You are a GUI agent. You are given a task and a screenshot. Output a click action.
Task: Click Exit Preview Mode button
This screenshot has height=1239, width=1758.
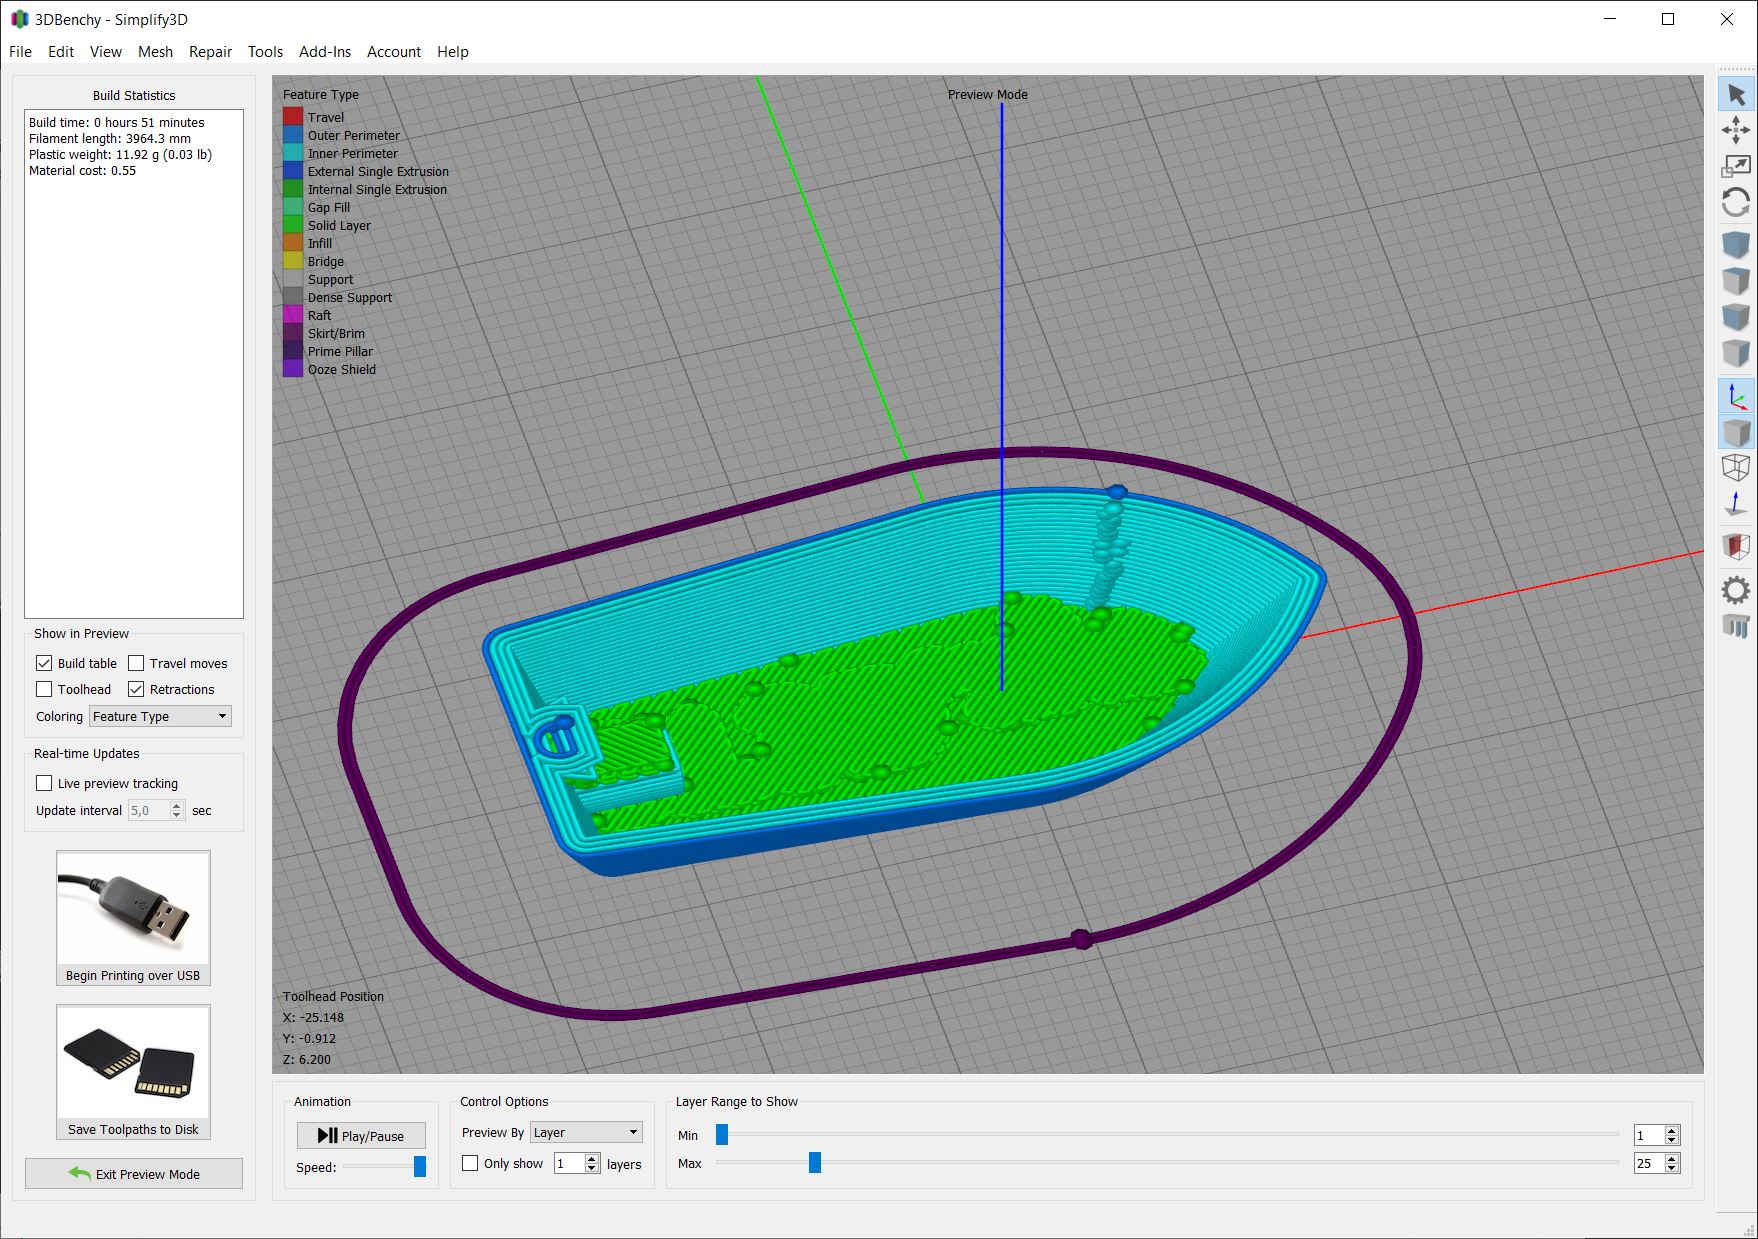coord(134,1174)
